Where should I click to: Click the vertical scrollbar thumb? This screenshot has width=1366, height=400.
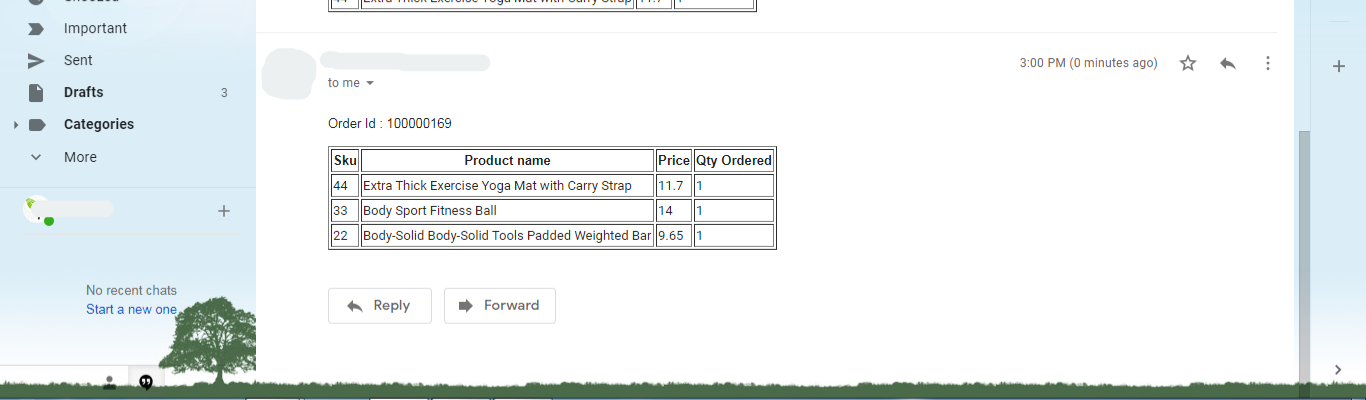point(1303,255)
